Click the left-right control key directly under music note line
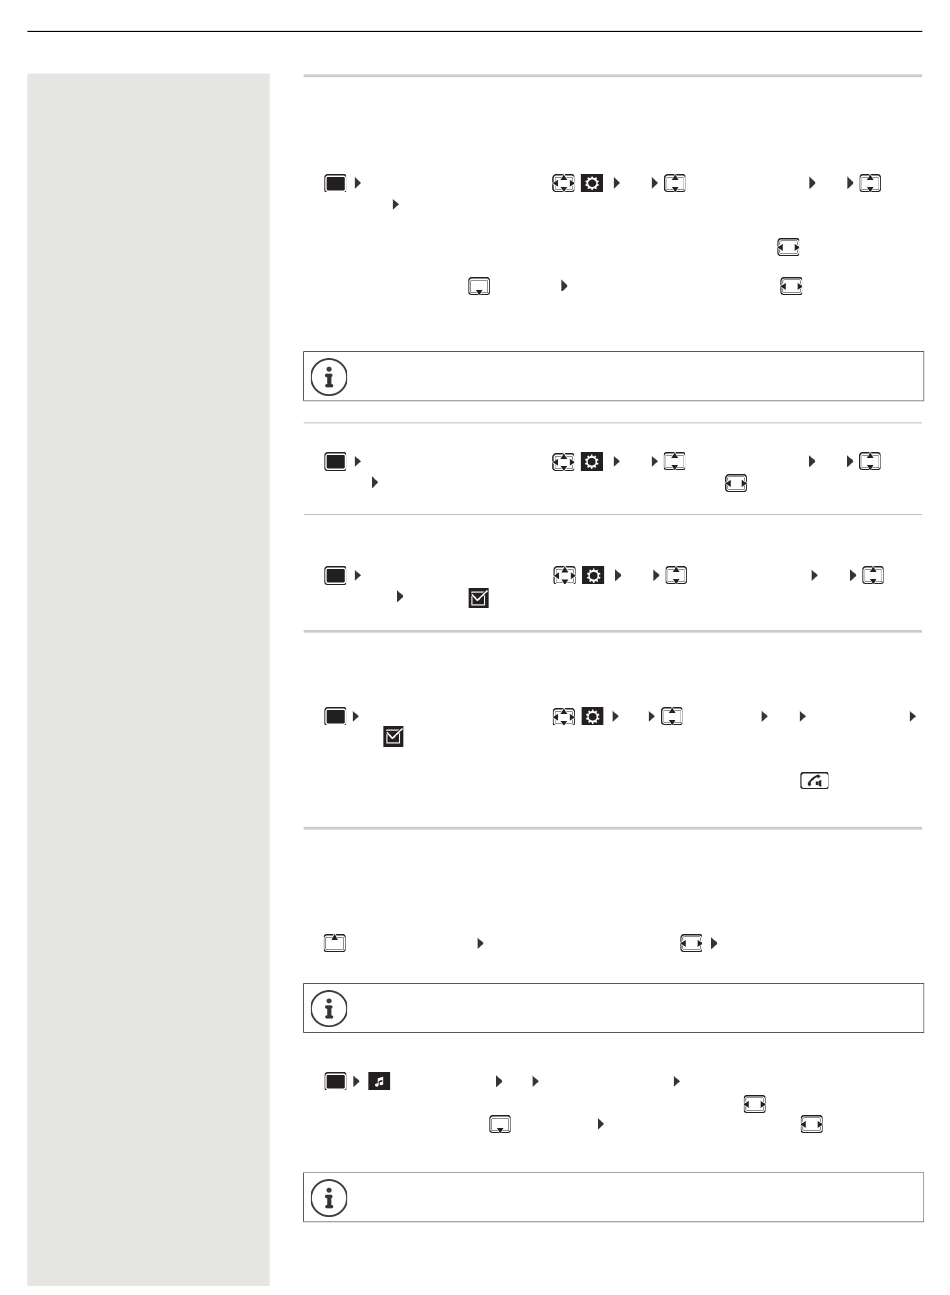The width and height of the screenshot is (950, 1295). click(x=754, y=1103)
